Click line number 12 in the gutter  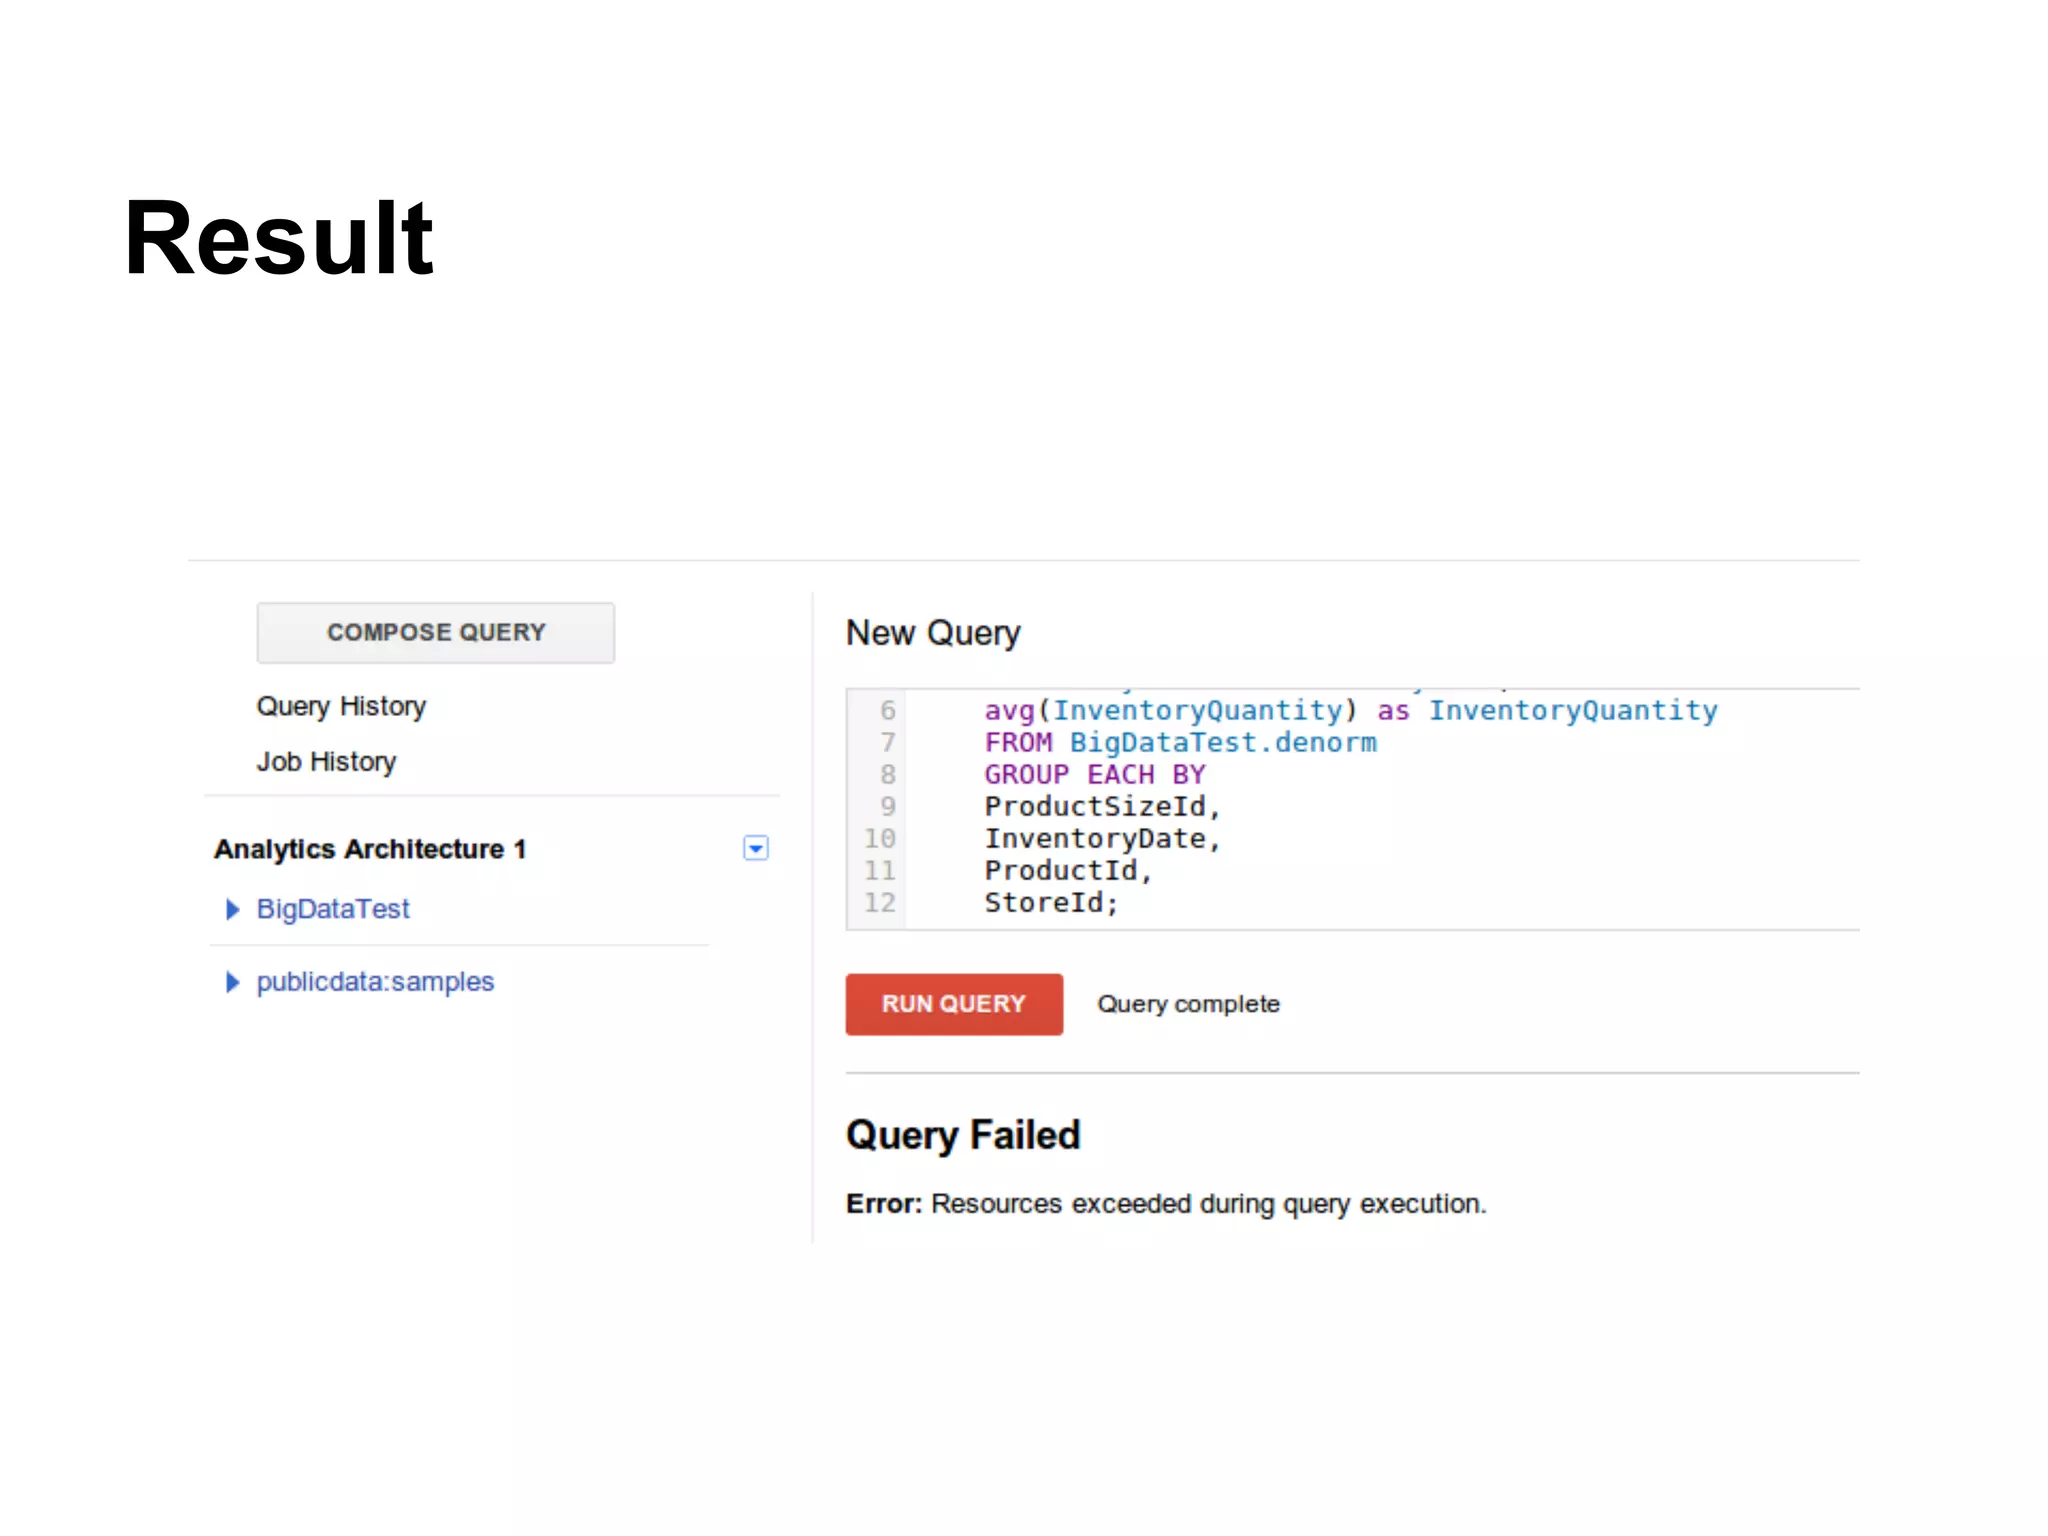pos(879,903)
